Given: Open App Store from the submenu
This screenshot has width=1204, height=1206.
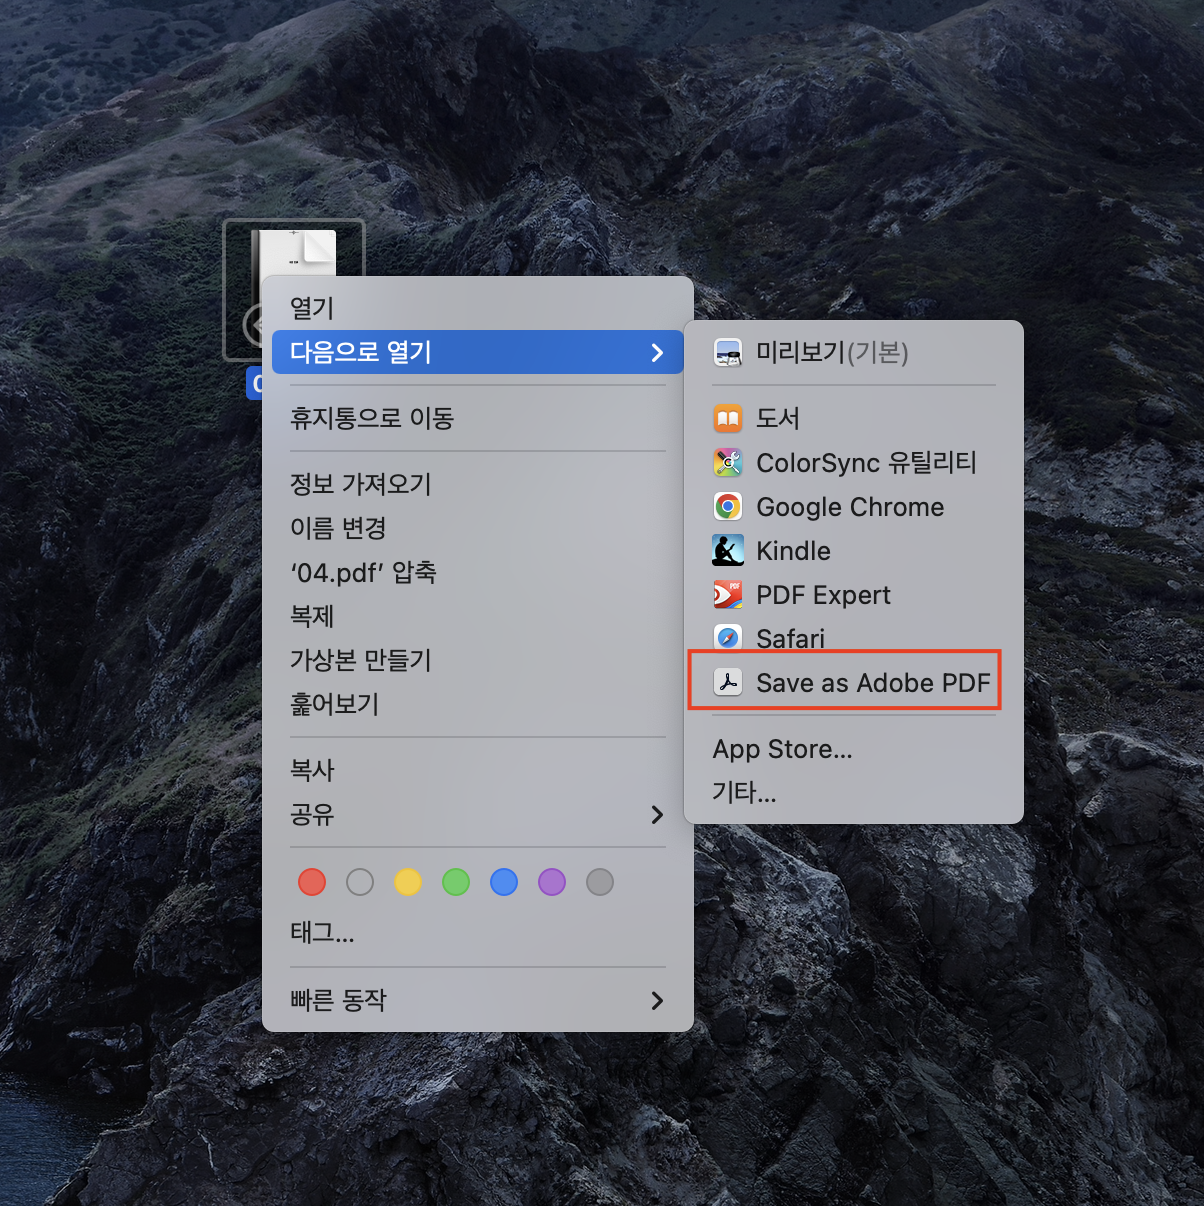Looking at the screenshot, I should [x=782, y=748].
